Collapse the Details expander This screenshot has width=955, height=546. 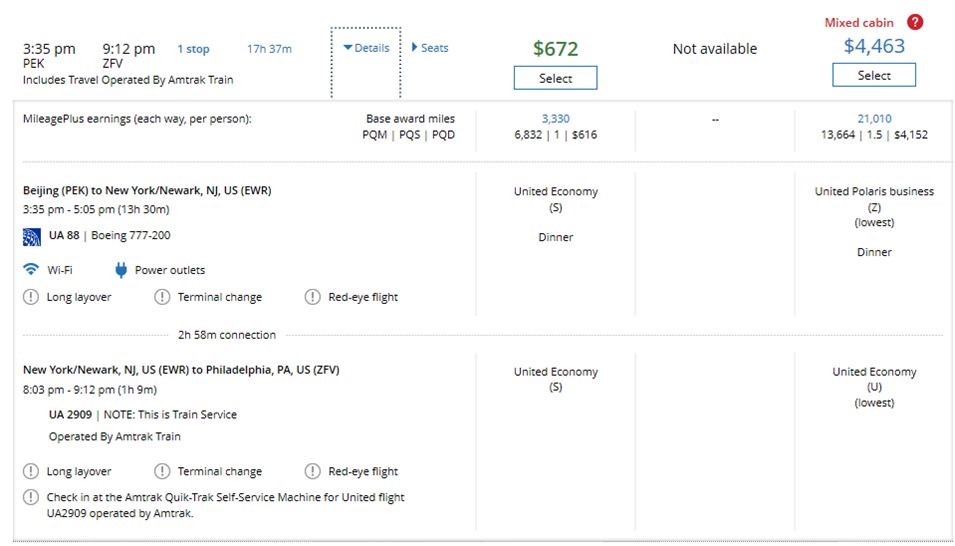click(366, 48)
